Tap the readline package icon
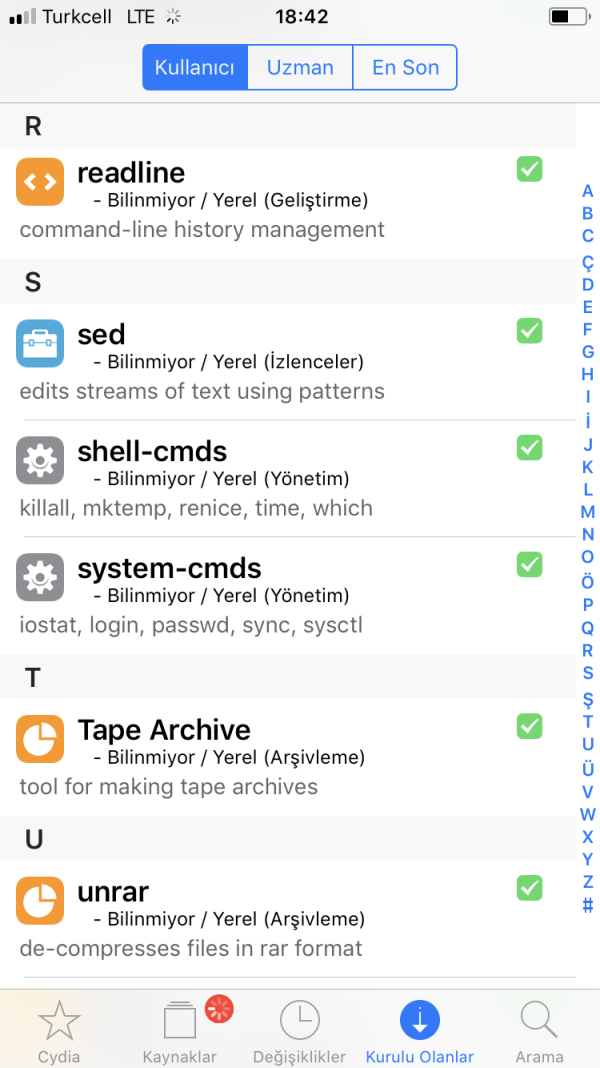Image resolution: width=600 pixels, height=1068 pixels. pos(40,182)
